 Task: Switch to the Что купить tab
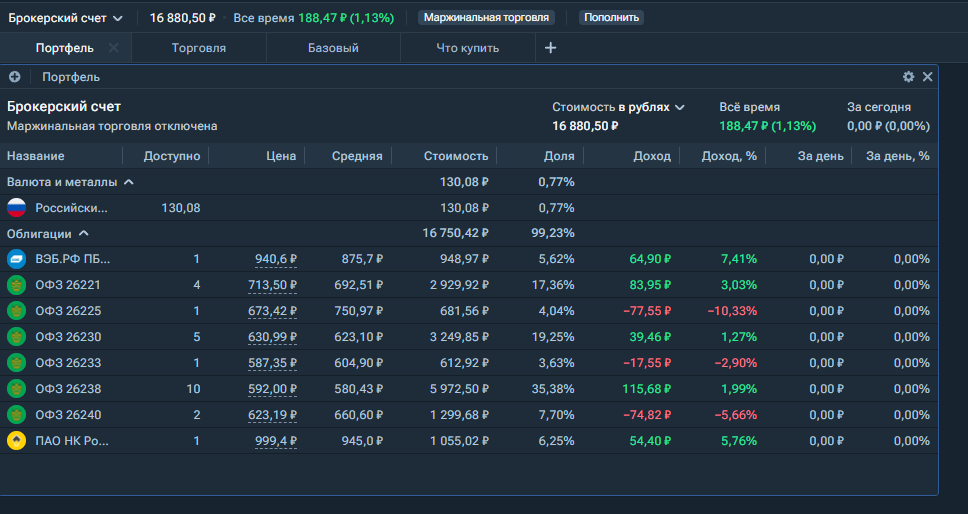click(x=467, y=48)
